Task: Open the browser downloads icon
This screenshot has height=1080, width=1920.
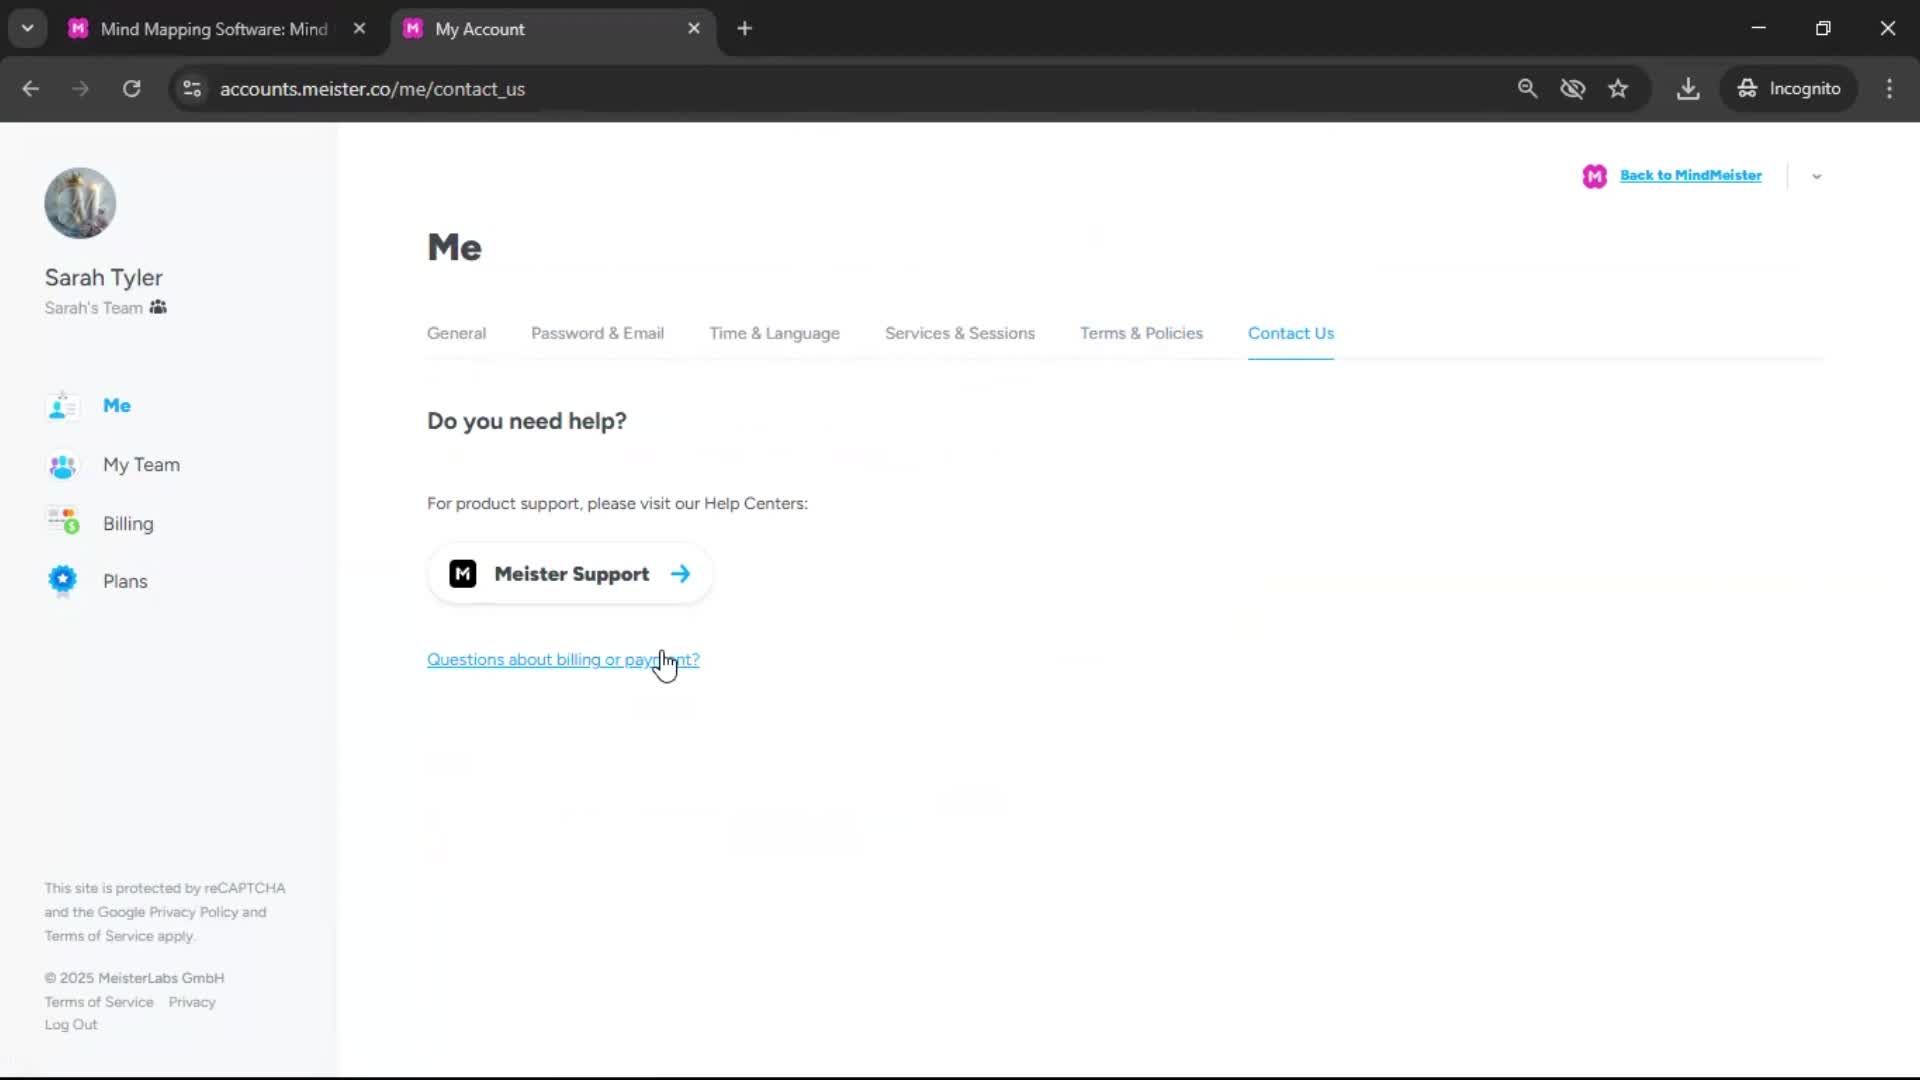Action: (x=1688, y=89)
